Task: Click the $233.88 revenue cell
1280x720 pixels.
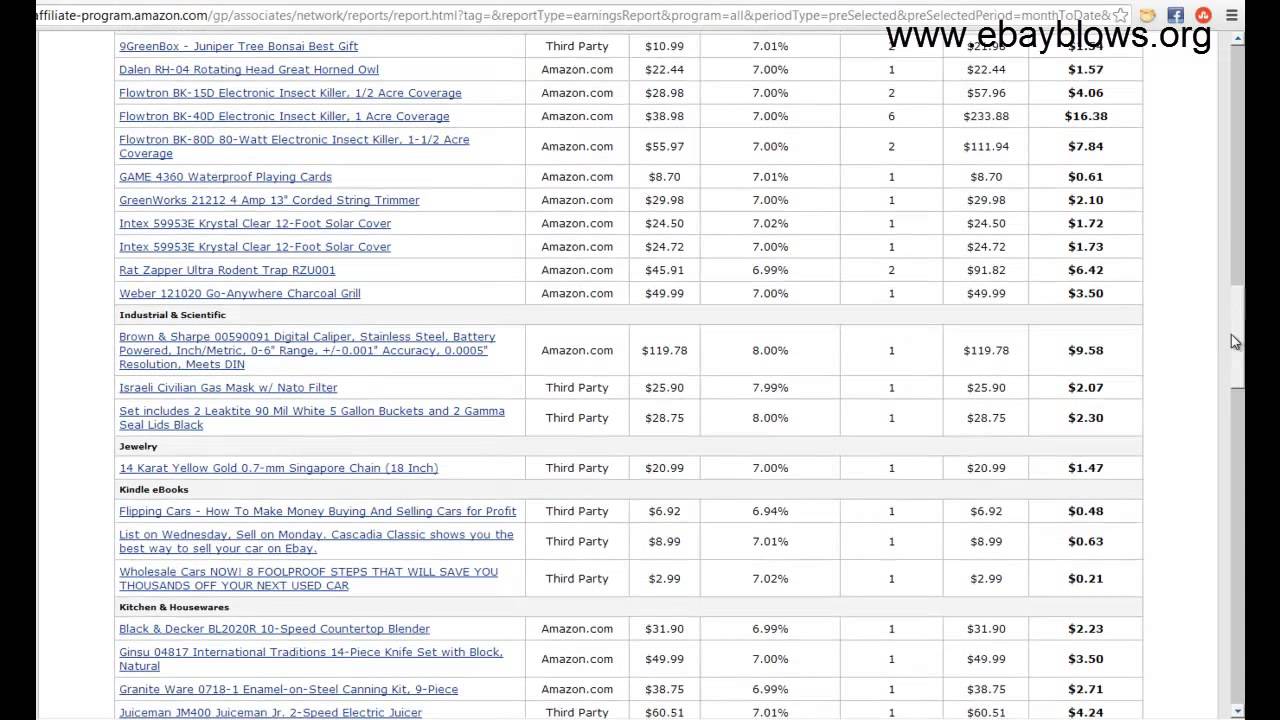Action: pyautogui.click(x=986, y=116)
